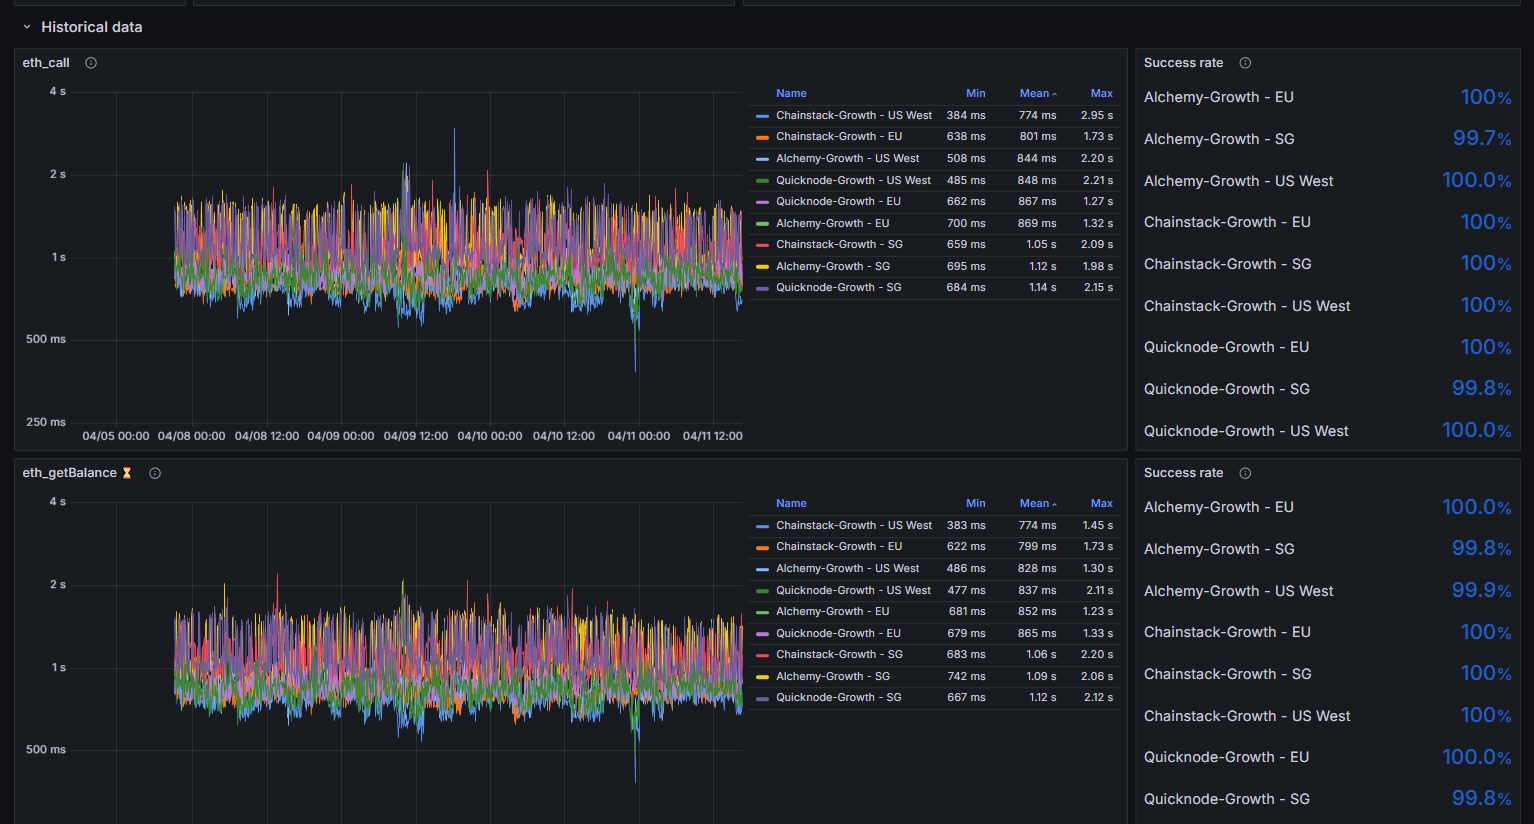Image resolution: width=1534 pixels, height=824 pixels.
Task: Click yellow swatch for Alchemy-Growth - SG in eth_getBalance
Action: click(763, 677)
